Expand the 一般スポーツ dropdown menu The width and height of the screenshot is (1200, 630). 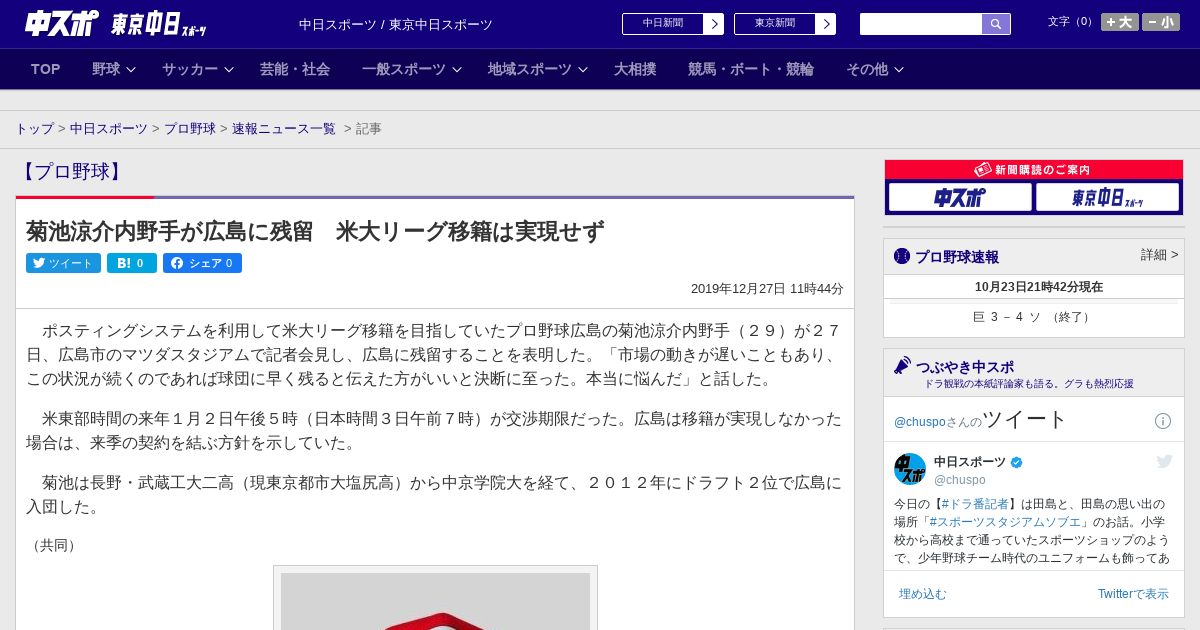[x=412, y=69]
